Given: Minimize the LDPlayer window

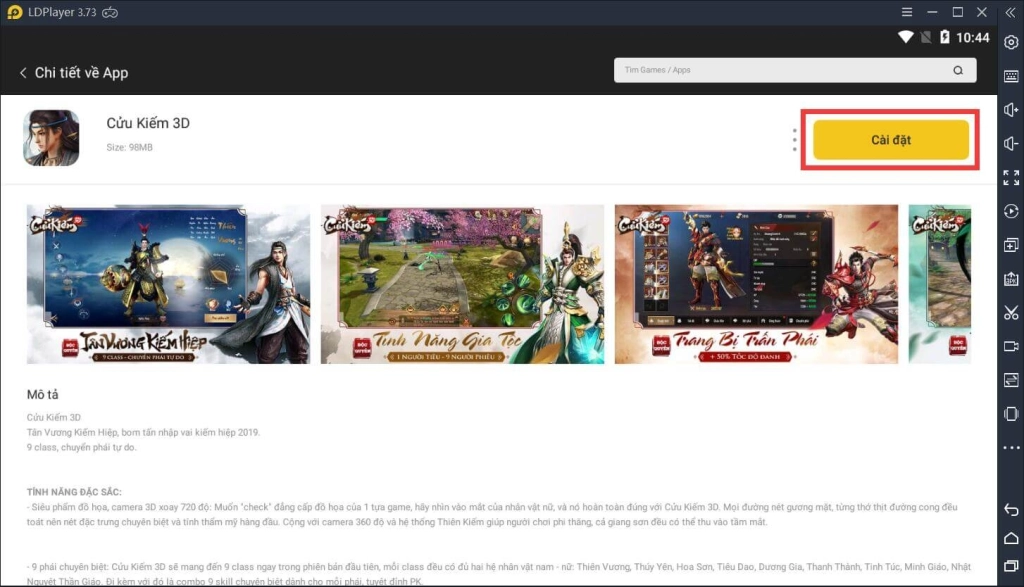Looking at the screenshot, I should [x=932, y=12].
